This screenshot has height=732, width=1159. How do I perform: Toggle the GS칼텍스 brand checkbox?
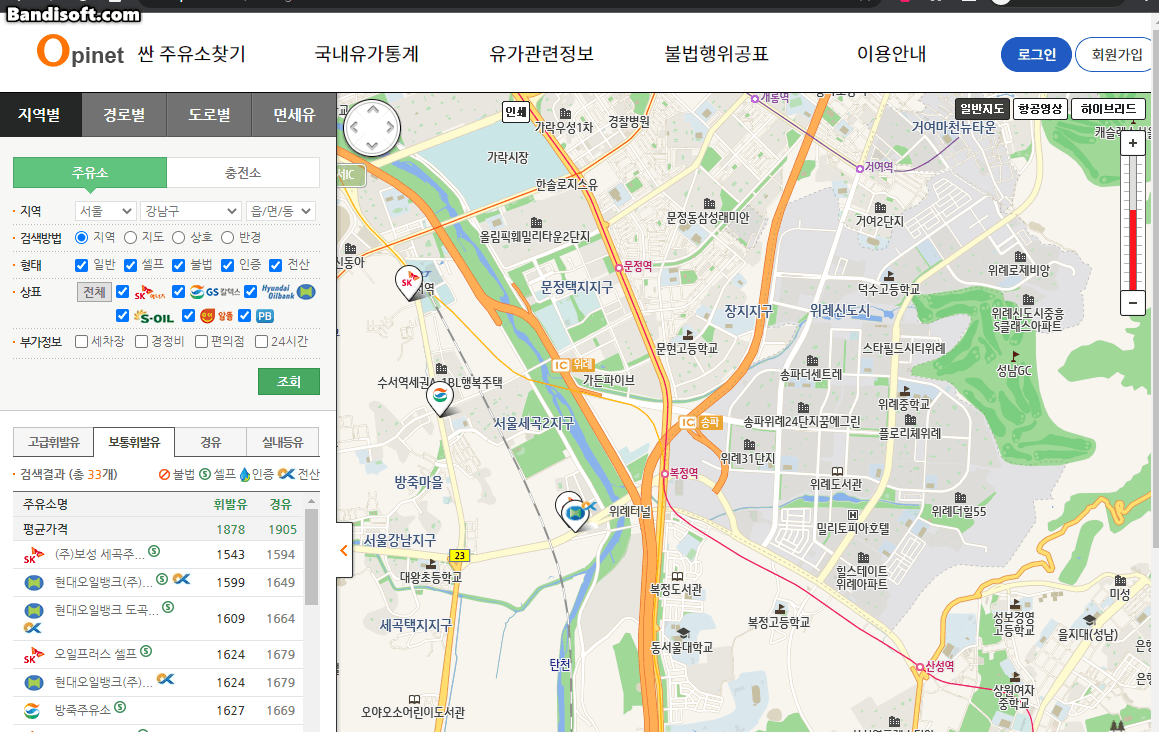[x=178, y=291]
